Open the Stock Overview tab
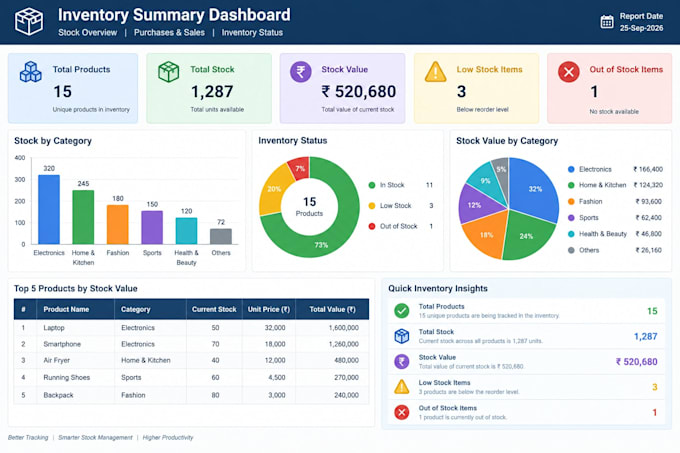The image size is (680, 453). click(88, 33)
